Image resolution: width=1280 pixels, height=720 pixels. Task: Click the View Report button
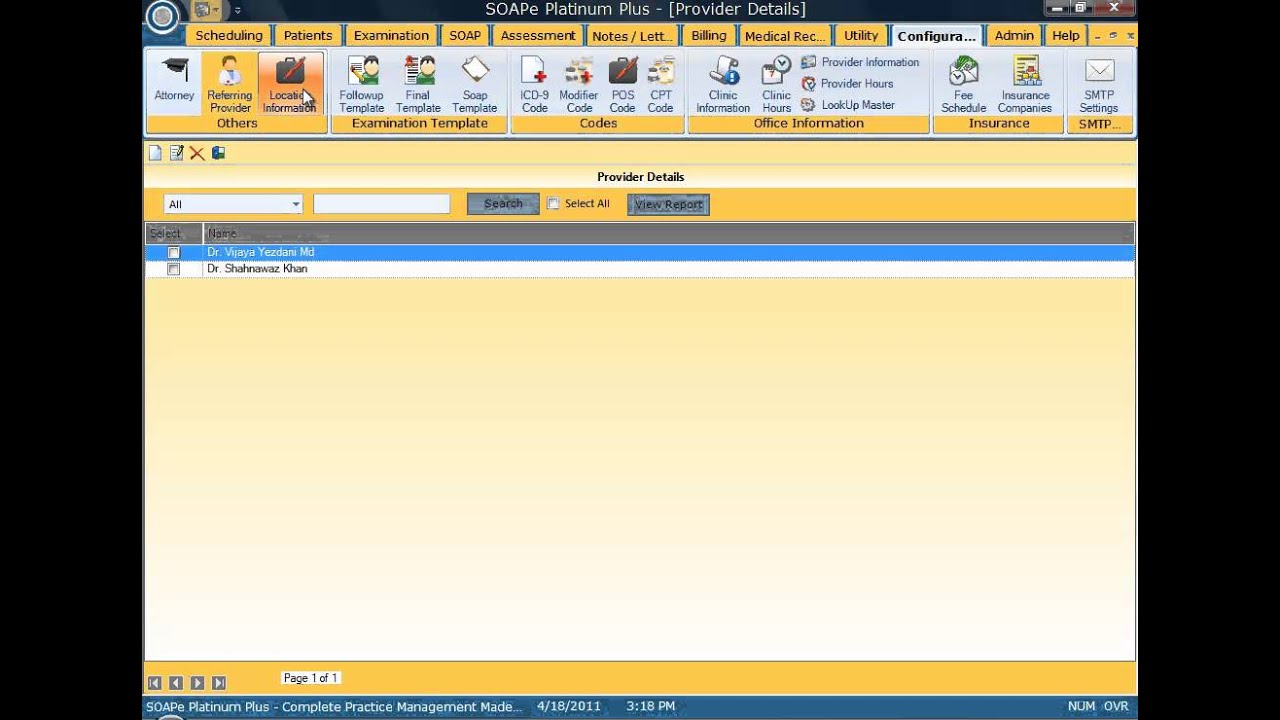point(669,204)
